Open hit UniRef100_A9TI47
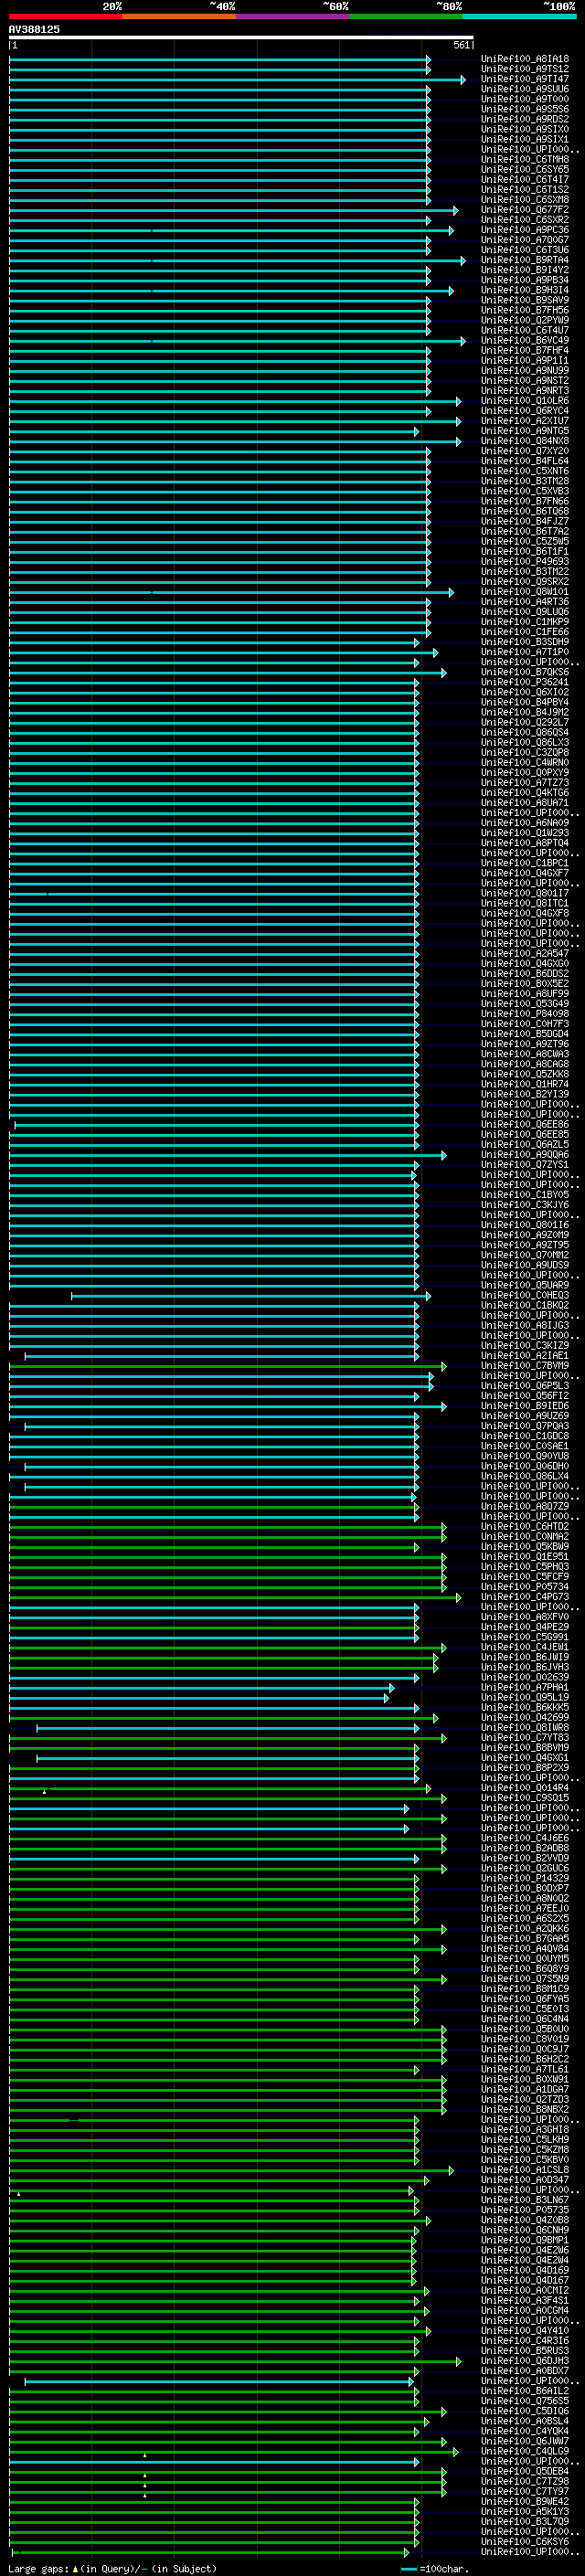The width and height of the screenshot is (585, 2576). coord(525,79)
